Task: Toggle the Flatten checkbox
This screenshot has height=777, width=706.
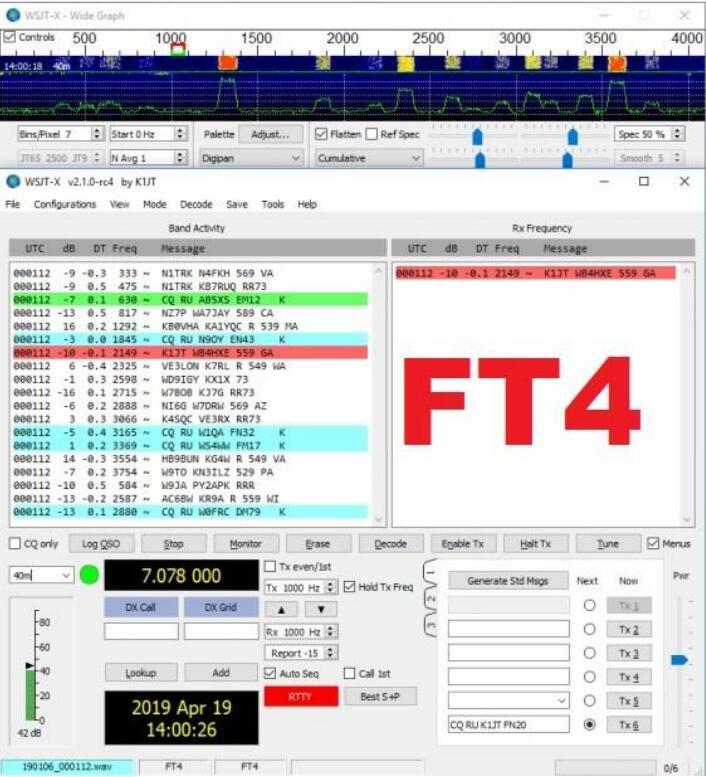Action: pyautogui.click(x=321, y=134)
